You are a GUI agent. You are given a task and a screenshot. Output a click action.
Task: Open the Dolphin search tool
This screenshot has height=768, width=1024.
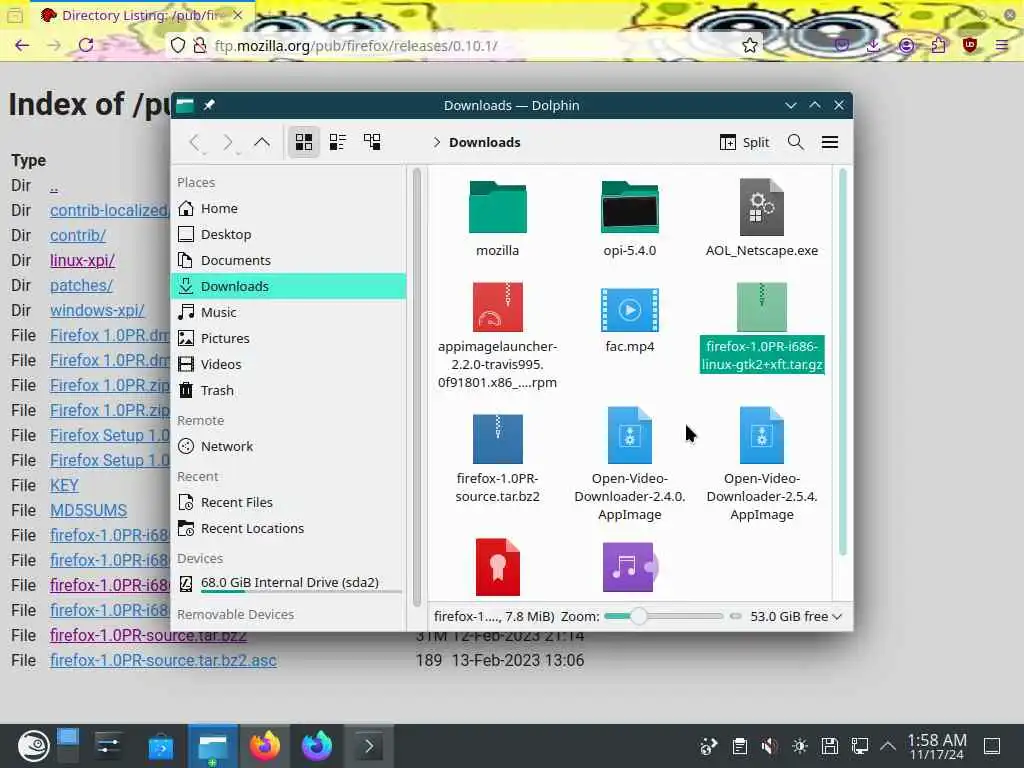(x=795, y=142)
